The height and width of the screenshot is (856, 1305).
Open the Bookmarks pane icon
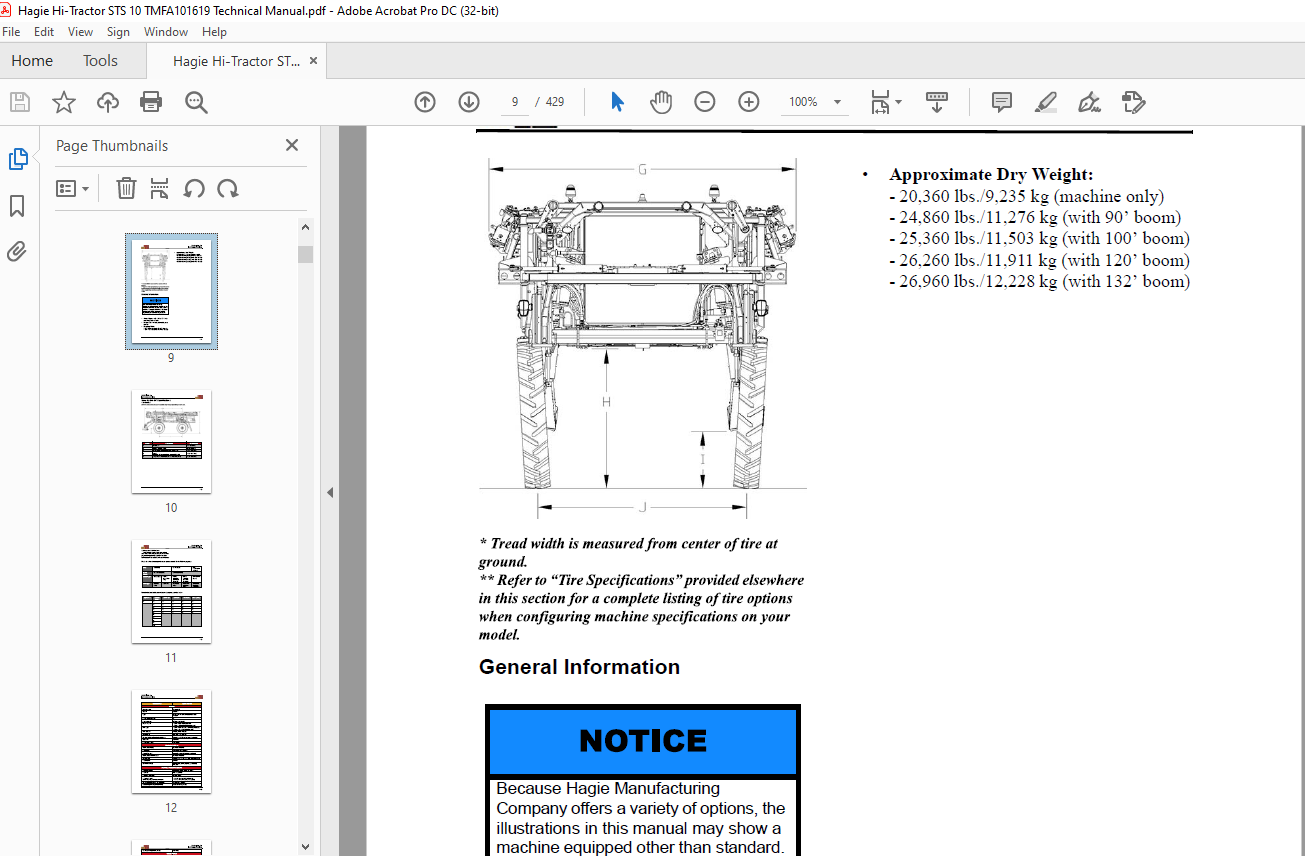pyautogui.click(x=17, y=206)
